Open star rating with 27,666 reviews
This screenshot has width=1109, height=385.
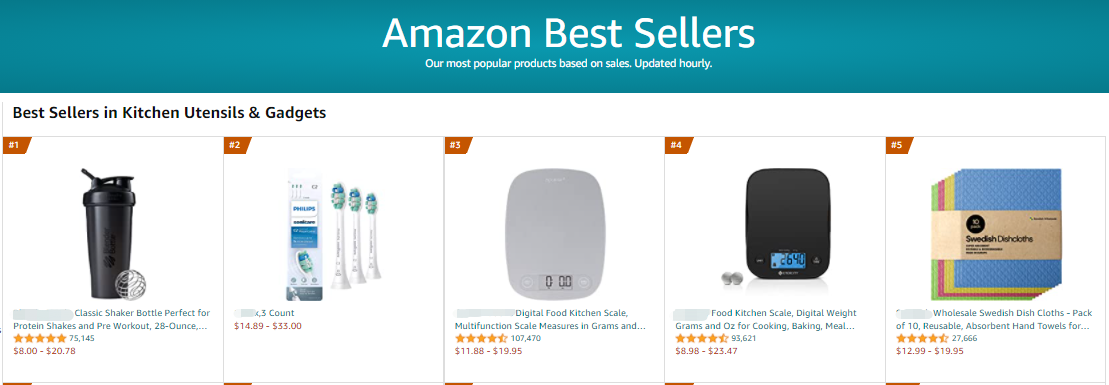click(x=922, y=338)
